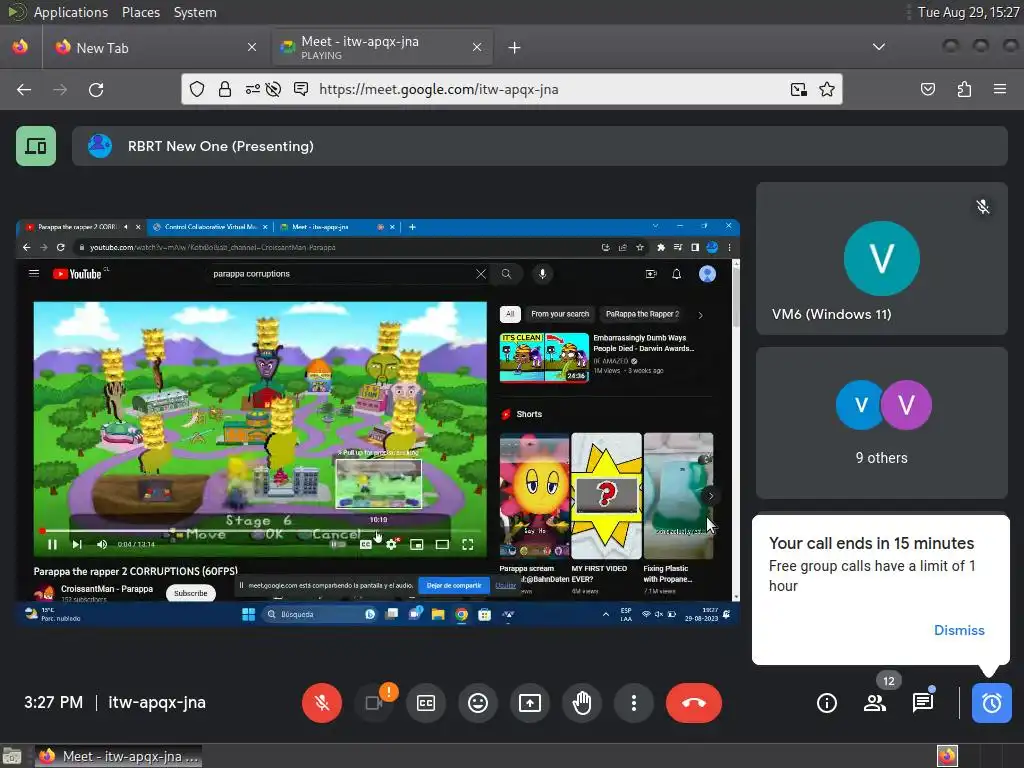
Task: Click the blue call timer alarm icon
Action: click(991, 703)
